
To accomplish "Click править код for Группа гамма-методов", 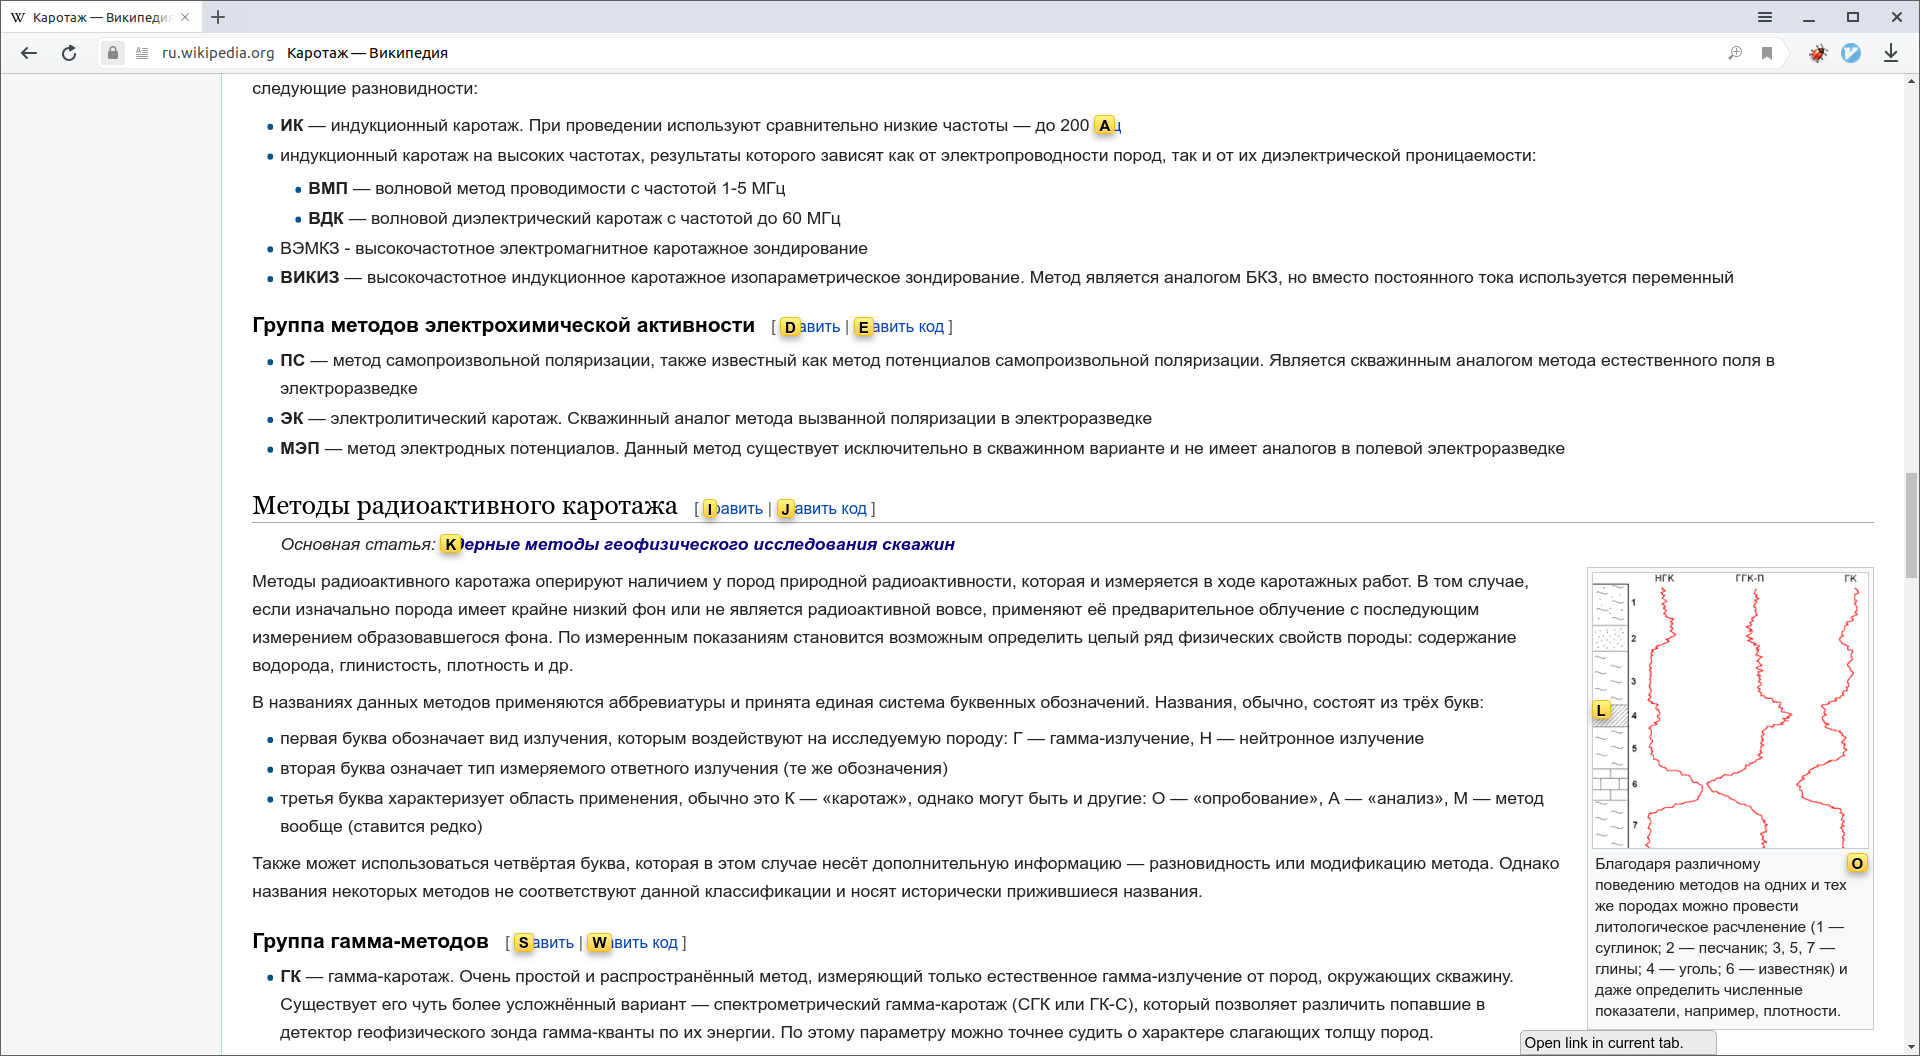I will (642, 943).
